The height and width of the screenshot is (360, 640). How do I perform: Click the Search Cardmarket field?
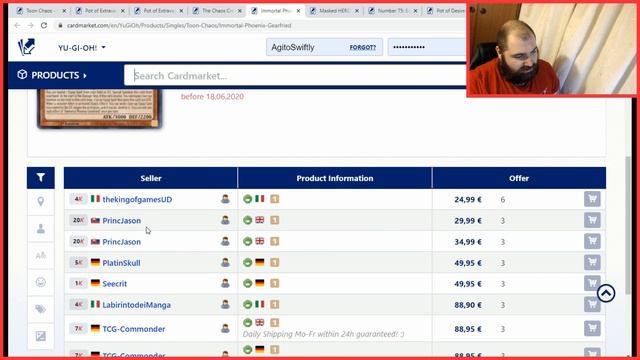295,76
